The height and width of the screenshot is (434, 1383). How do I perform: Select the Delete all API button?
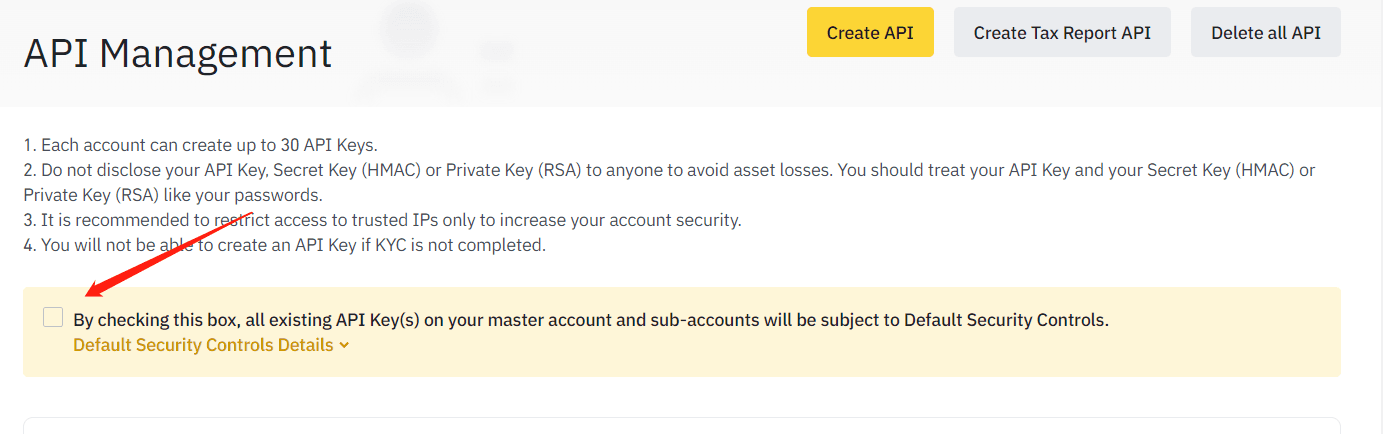(x=1266, y=33)
